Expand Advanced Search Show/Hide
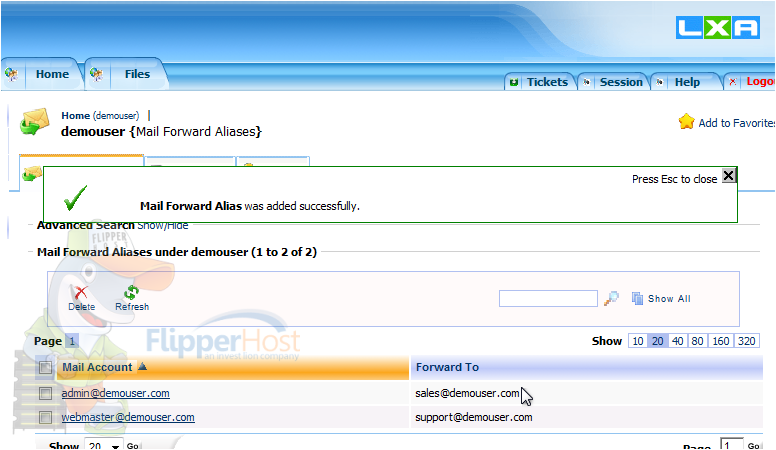This screenshot has width=776, height=450. coord(163,226)
